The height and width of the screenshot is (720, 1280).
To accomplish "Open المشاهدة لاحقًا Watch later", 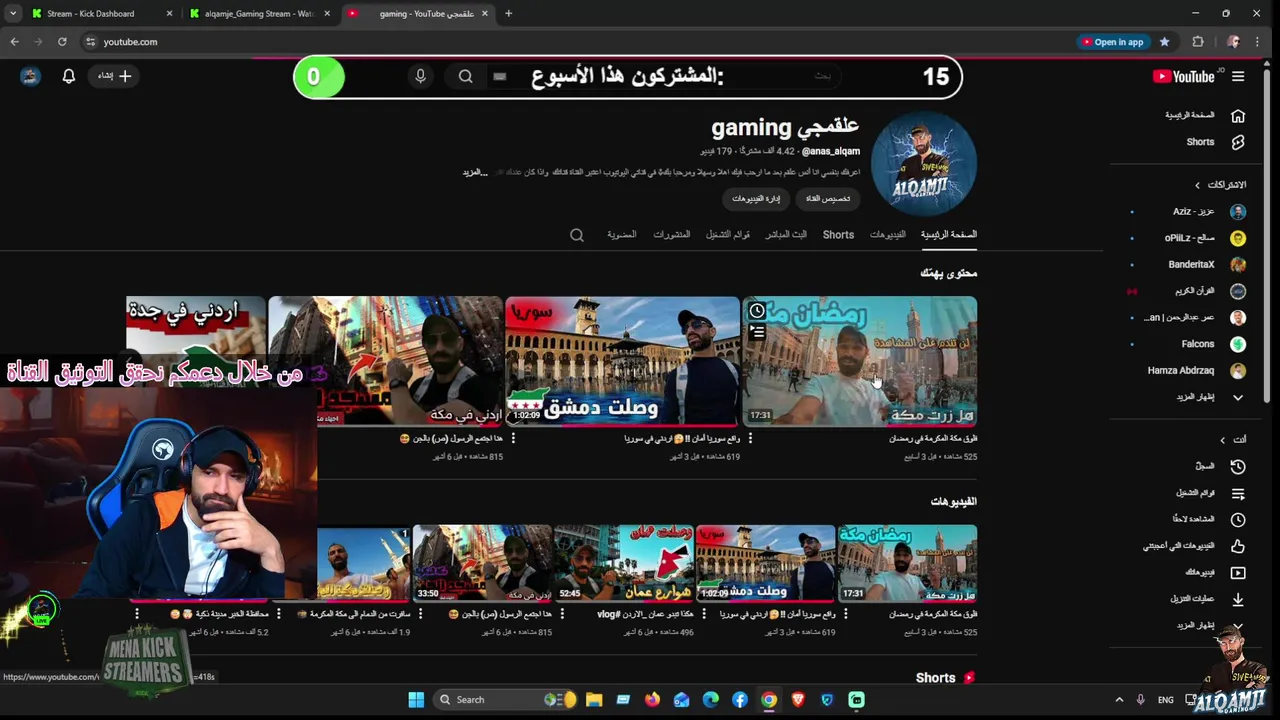I will point(1208,519).
